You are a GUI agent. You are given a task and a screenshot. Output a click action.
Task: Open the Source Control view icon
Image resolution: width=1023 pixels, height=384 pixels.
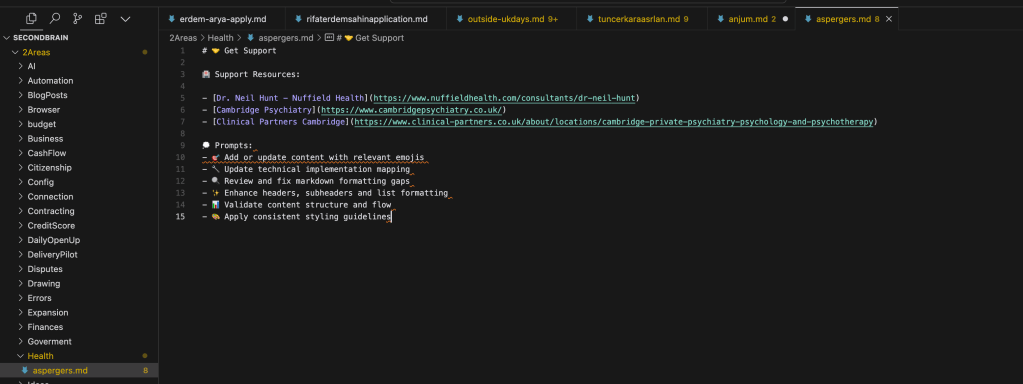coord(78,19)
